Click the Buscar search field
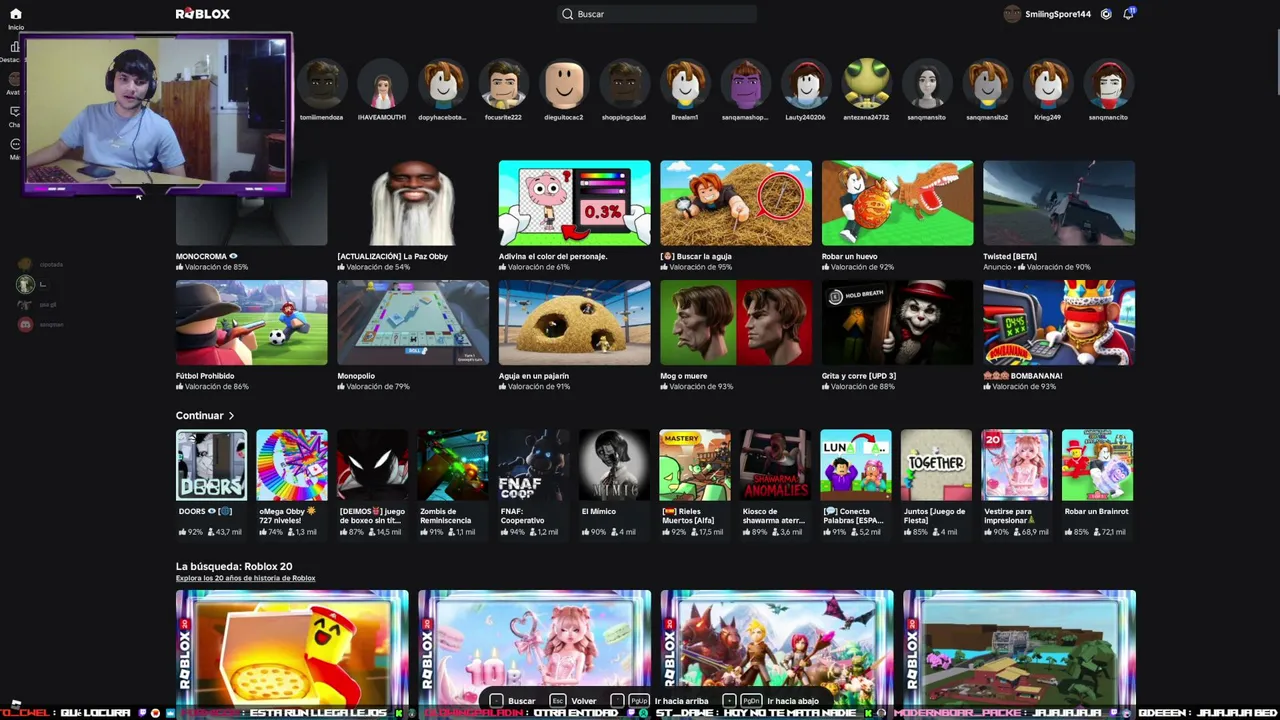This screenshot has height=720, width=1280. click(x=657, y=14)
